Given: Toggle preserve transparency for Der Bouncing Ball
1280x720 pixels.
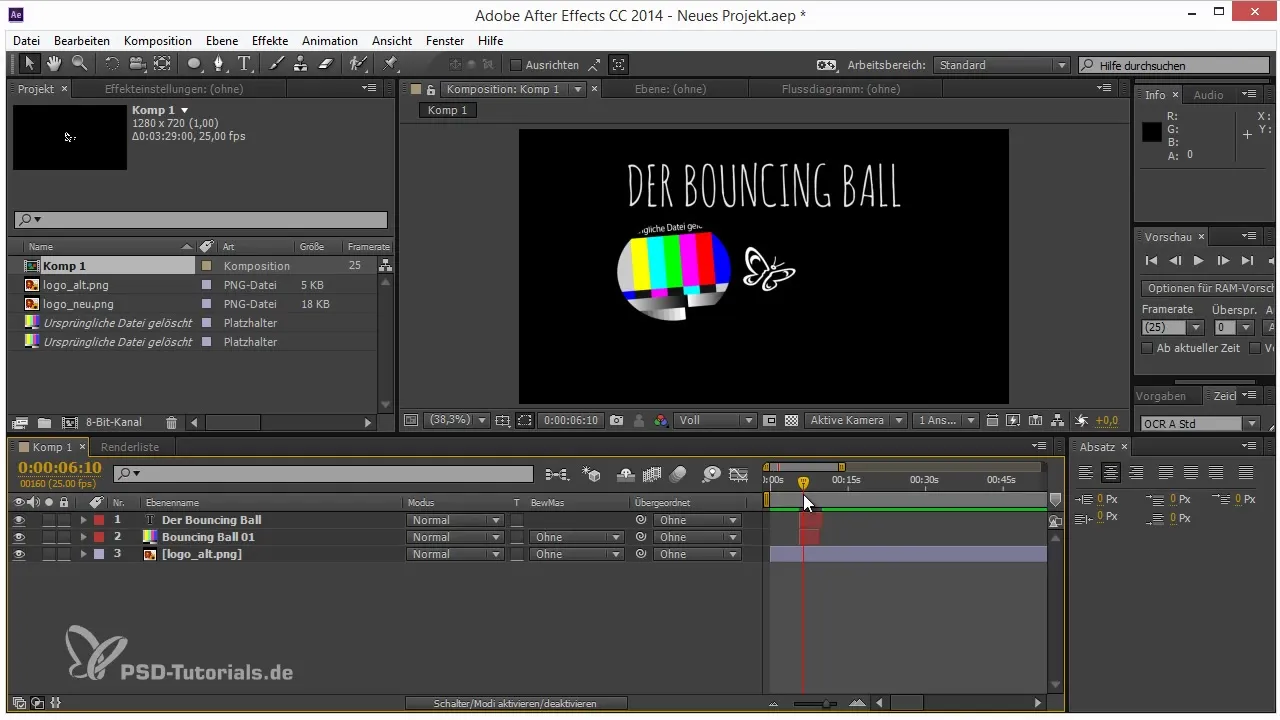Looking at the screenshot, I should (517, 520).
